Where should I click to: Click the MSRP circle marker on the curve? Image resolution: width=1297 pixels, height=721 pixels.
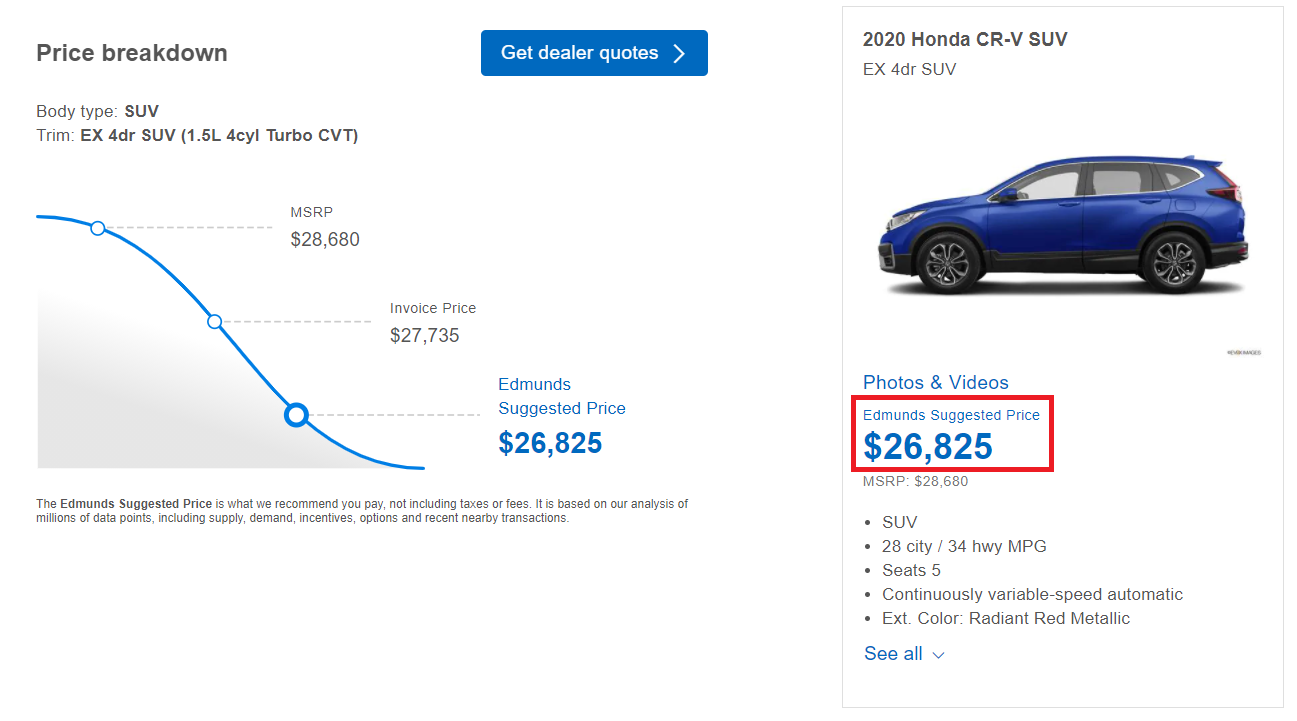tap(98, 228)
